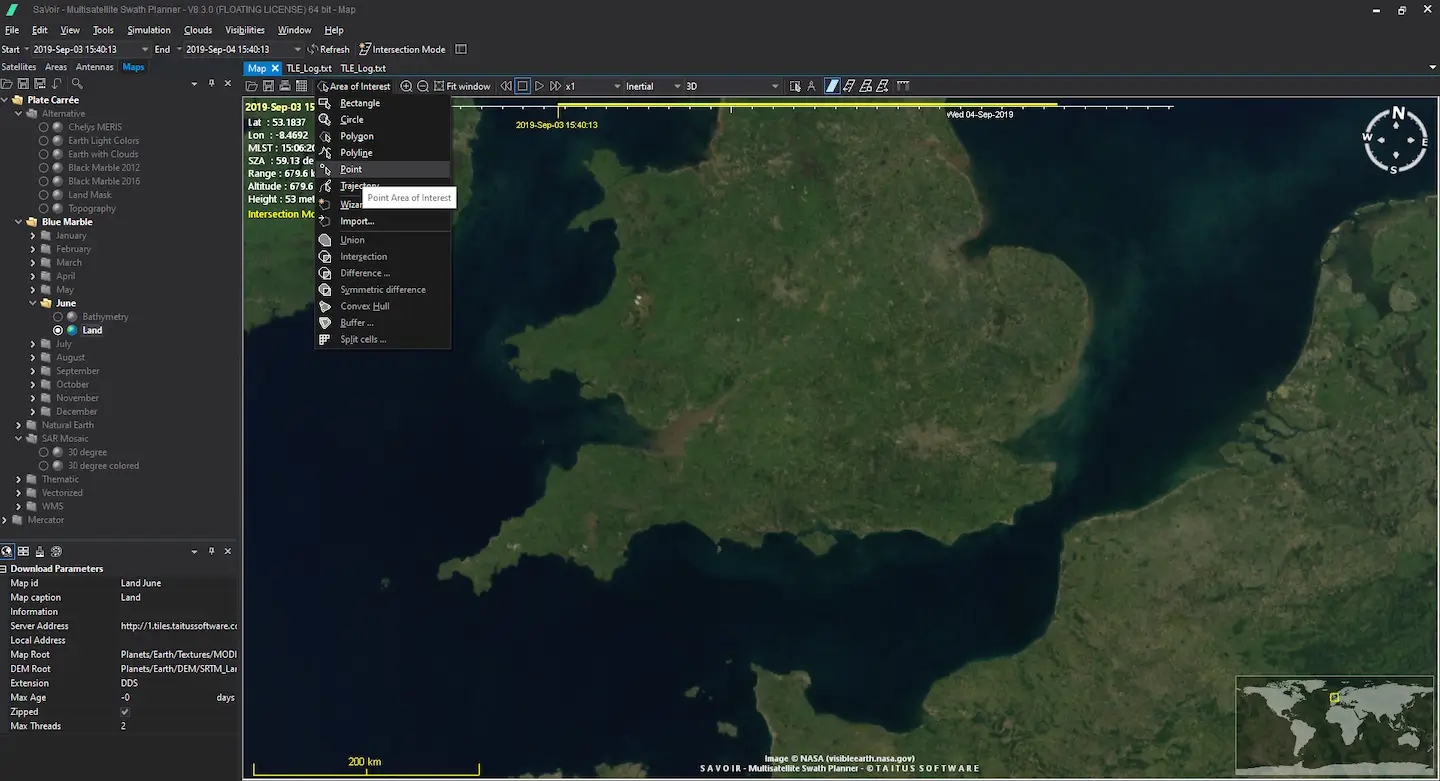
Task: Click the Convex Hull icon
Action: coord(324,306)
